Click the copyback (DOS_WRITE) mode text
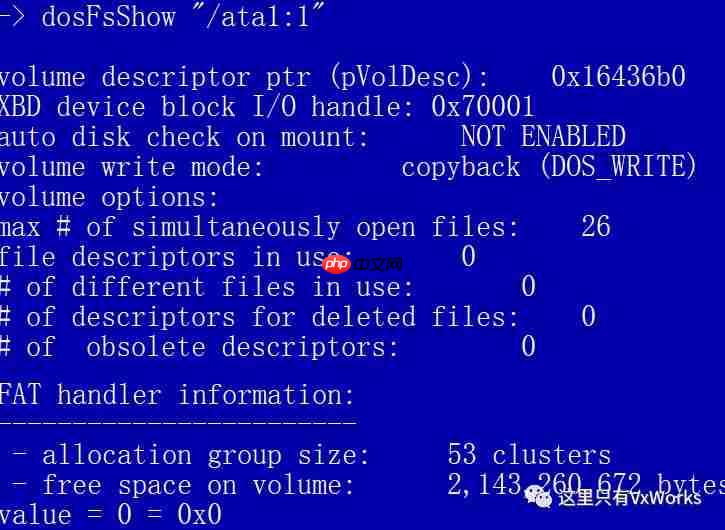 549,166
